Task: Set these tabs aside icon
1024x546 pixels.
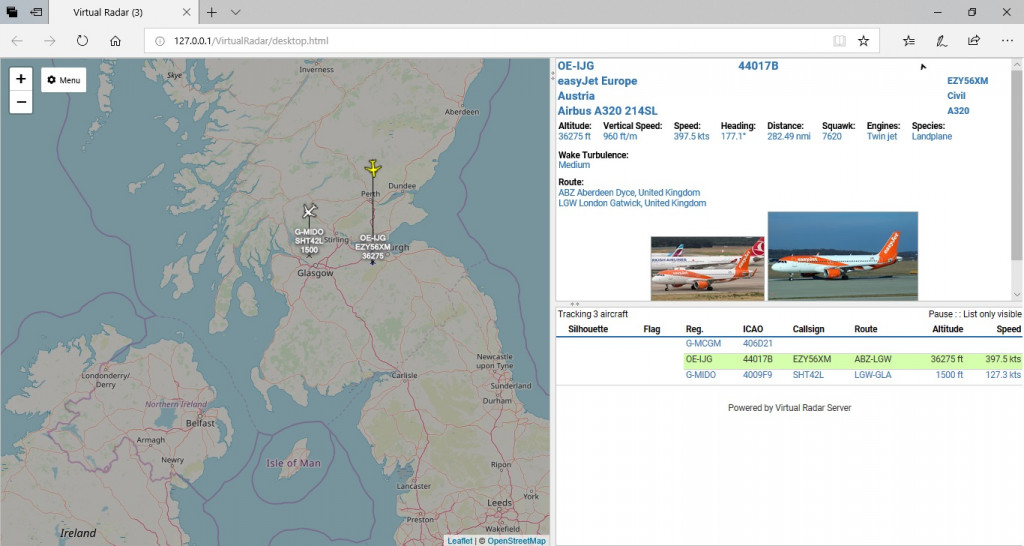Action: pyautogui.click(x=37, y=12)
